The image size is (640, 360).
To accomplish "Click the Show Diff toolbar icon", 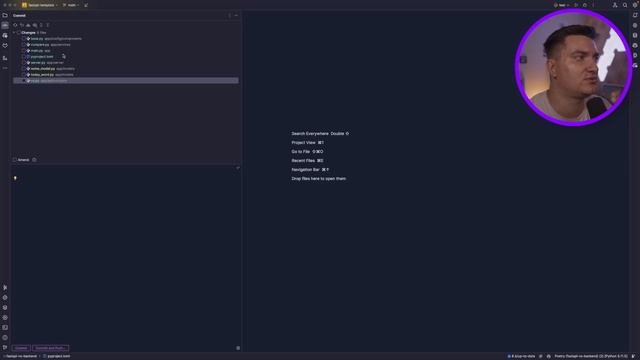I will click(x=35, y=25).
